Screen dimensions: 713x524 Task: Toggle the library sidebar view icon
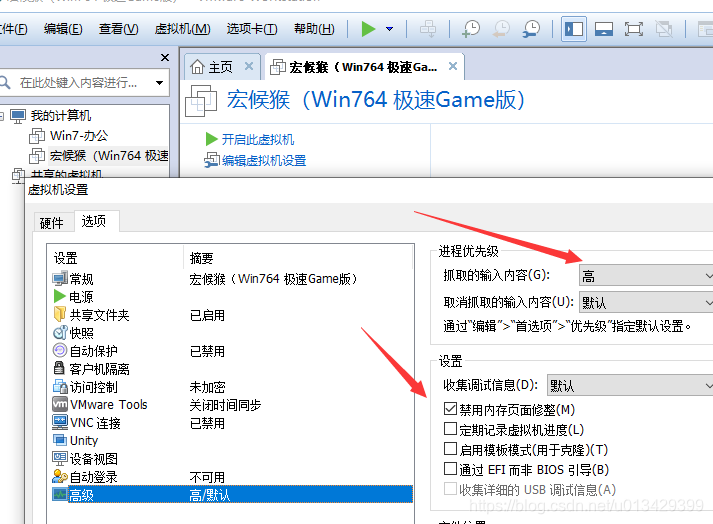pos(573,29)
